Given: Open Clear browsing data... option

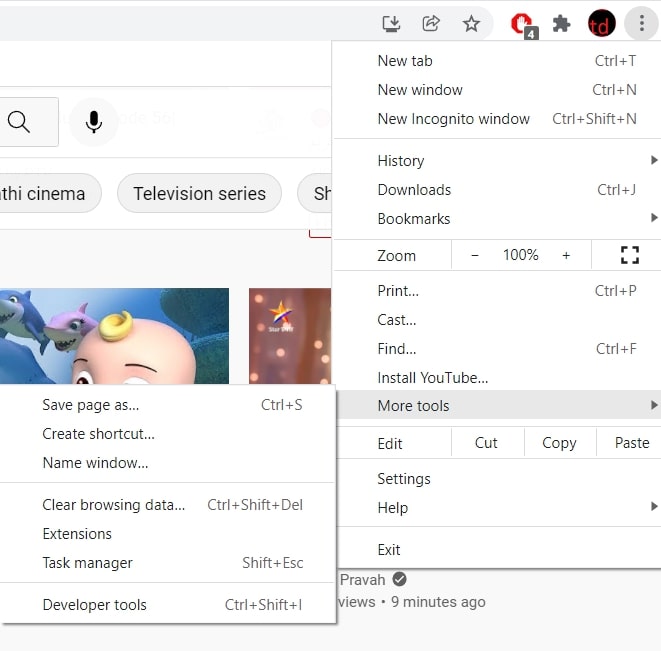Looking at the screenshot, I should [x=167, y=505].
